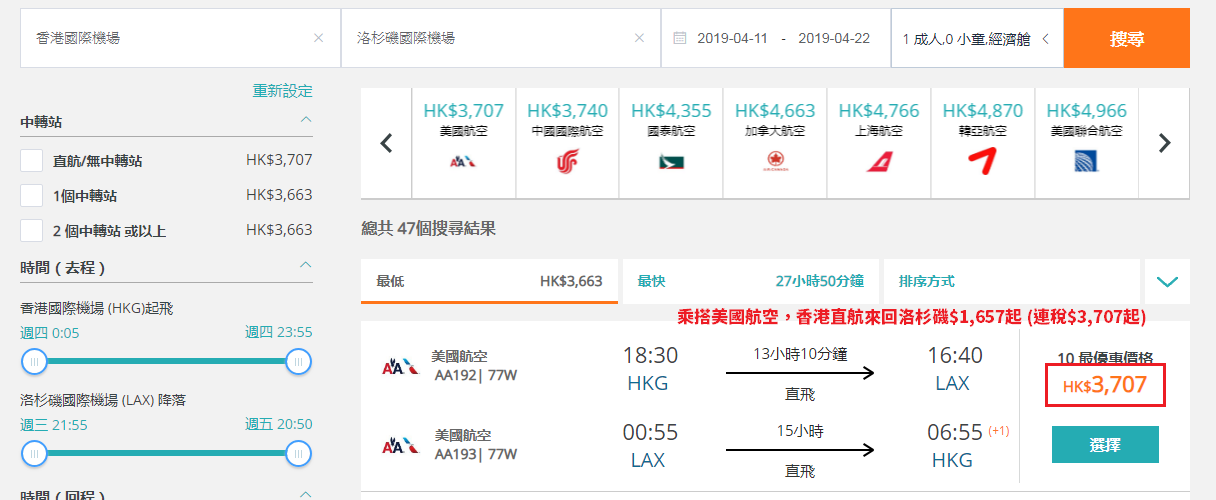Screen dimensions: 1216x500
Task: Select 美國航空 HK$3,707 airline card
Action: click(x=464, y=143)
